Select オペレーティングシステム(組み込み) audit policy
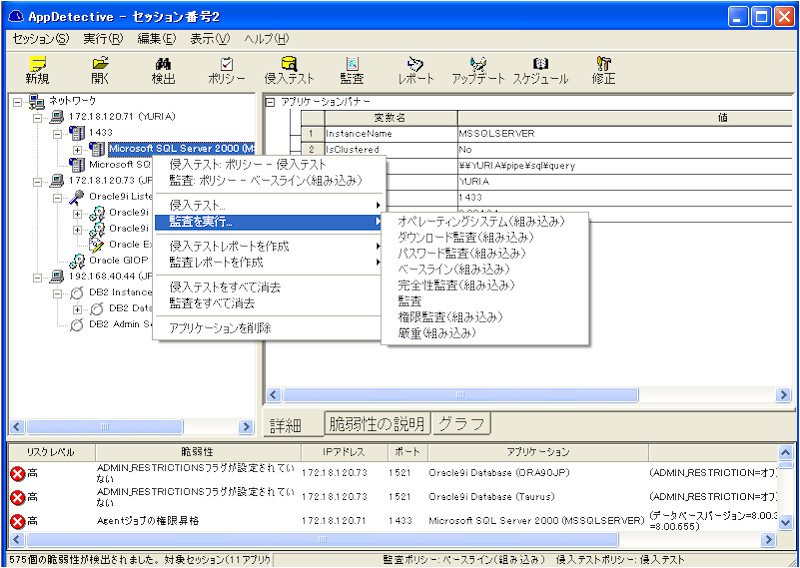The image size is (800, 568). coord(485,221)
